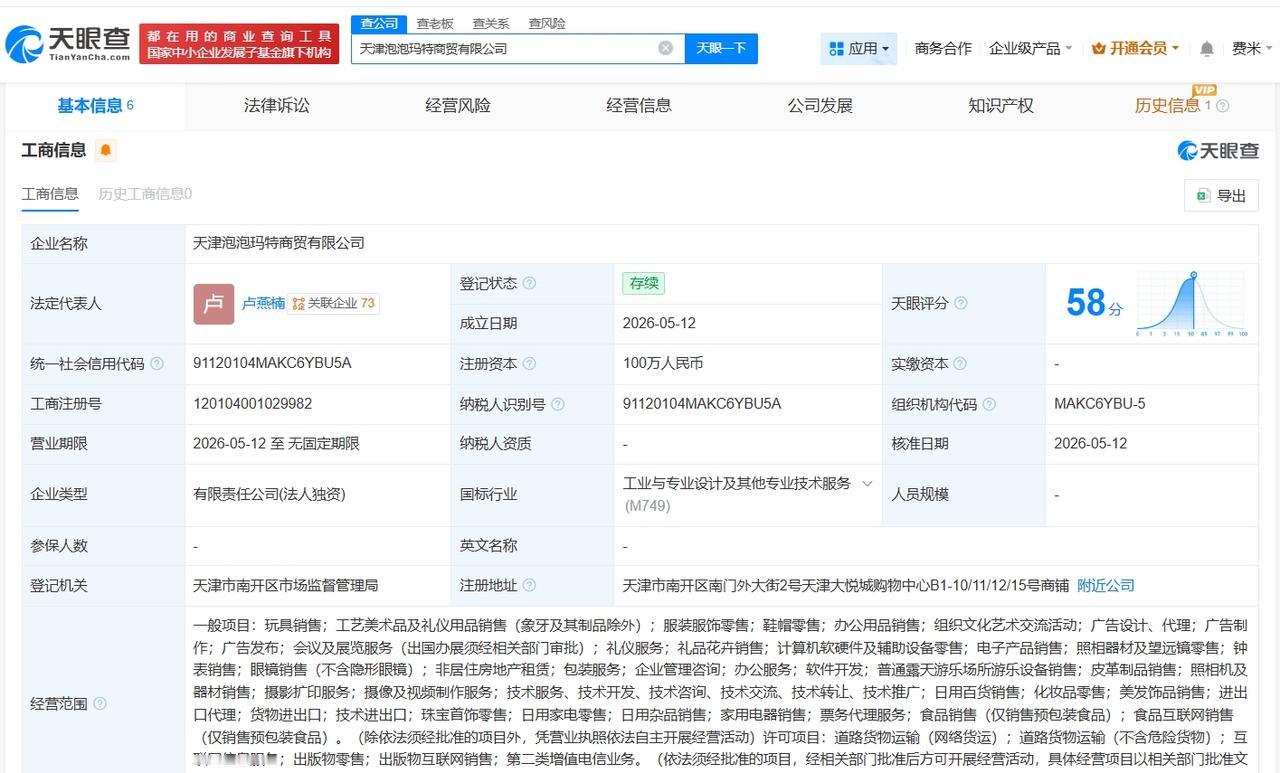The width and height of the screenshot is (1280, 773).
Task: Select the 公司发展 tab
Action: pos(820,105)
